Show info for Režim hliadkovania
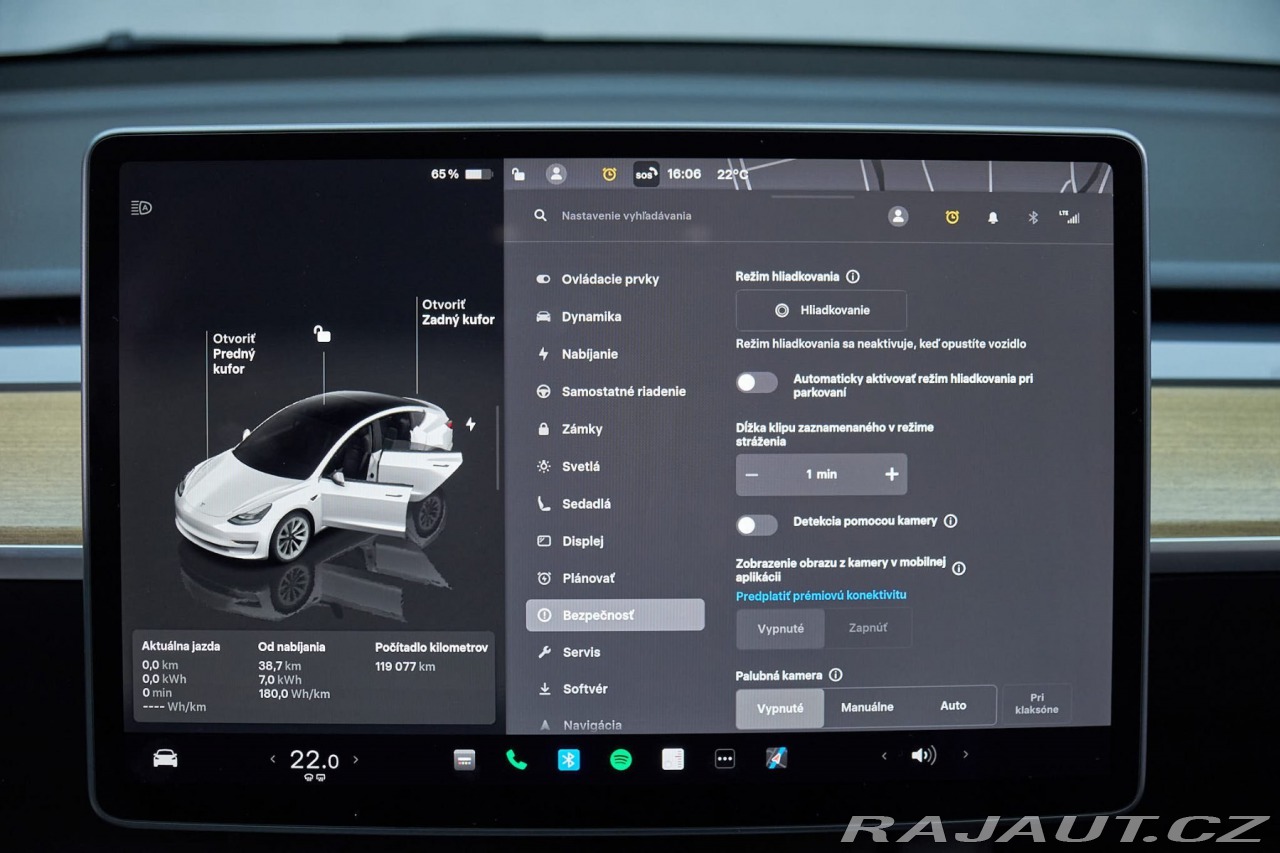The width and height of the screenshot is (1280, 853). 853,277
